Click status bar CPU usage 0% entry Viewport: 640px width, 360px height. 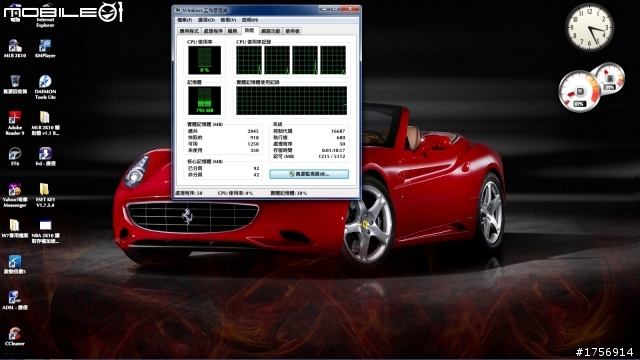(x=236, y=193)
